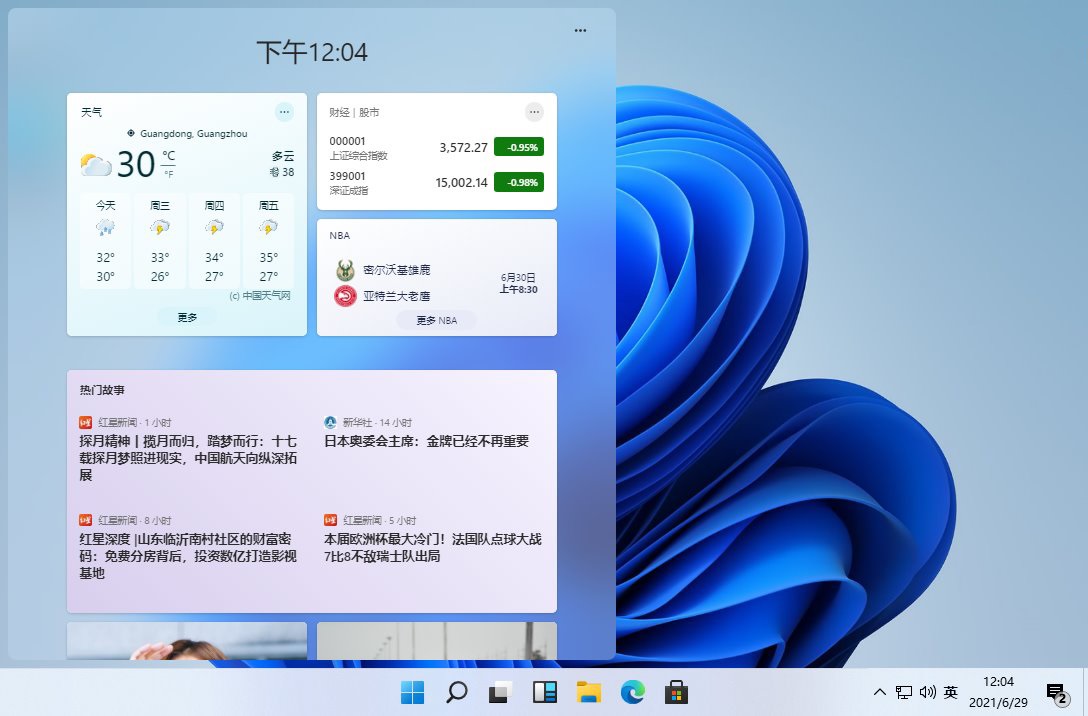The height and width of the screenshot is (716, 1088).
Task: Open the Start menu from the taskbar
Action: (x=413, y=691)
